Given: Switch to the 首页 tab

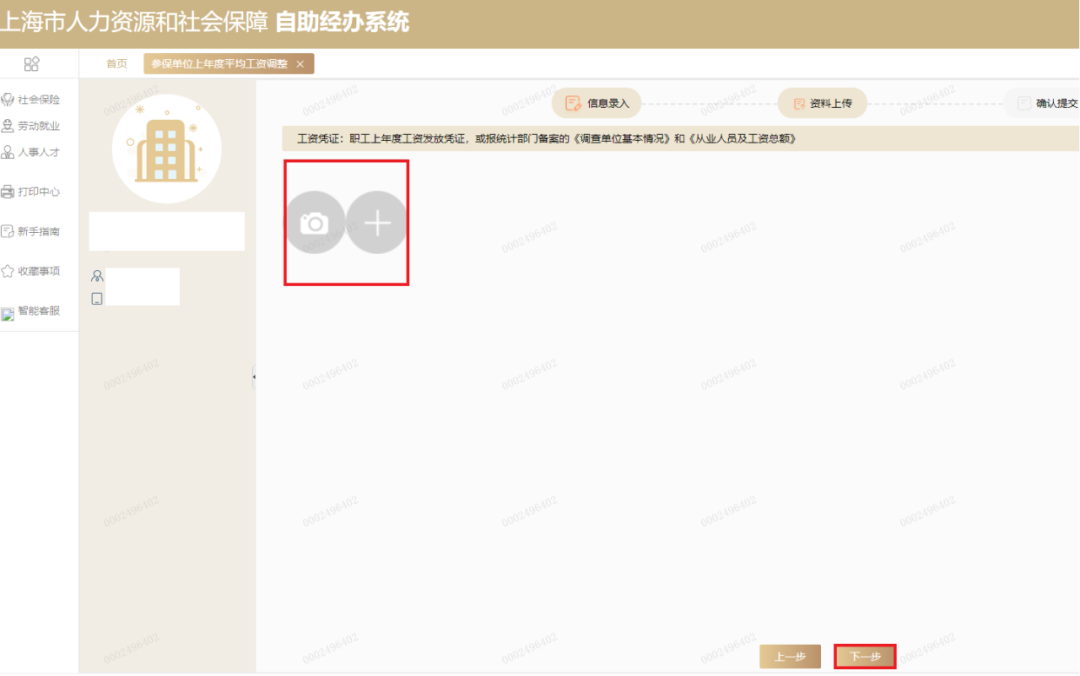Looking at the screenshot, I should pos(116,64).
